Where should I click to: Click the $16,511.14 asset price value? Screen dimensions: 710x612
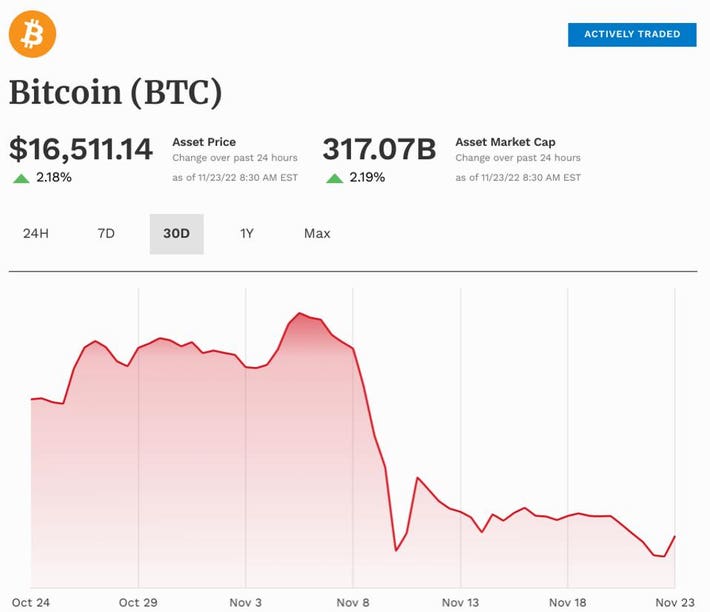click(81, 150)
